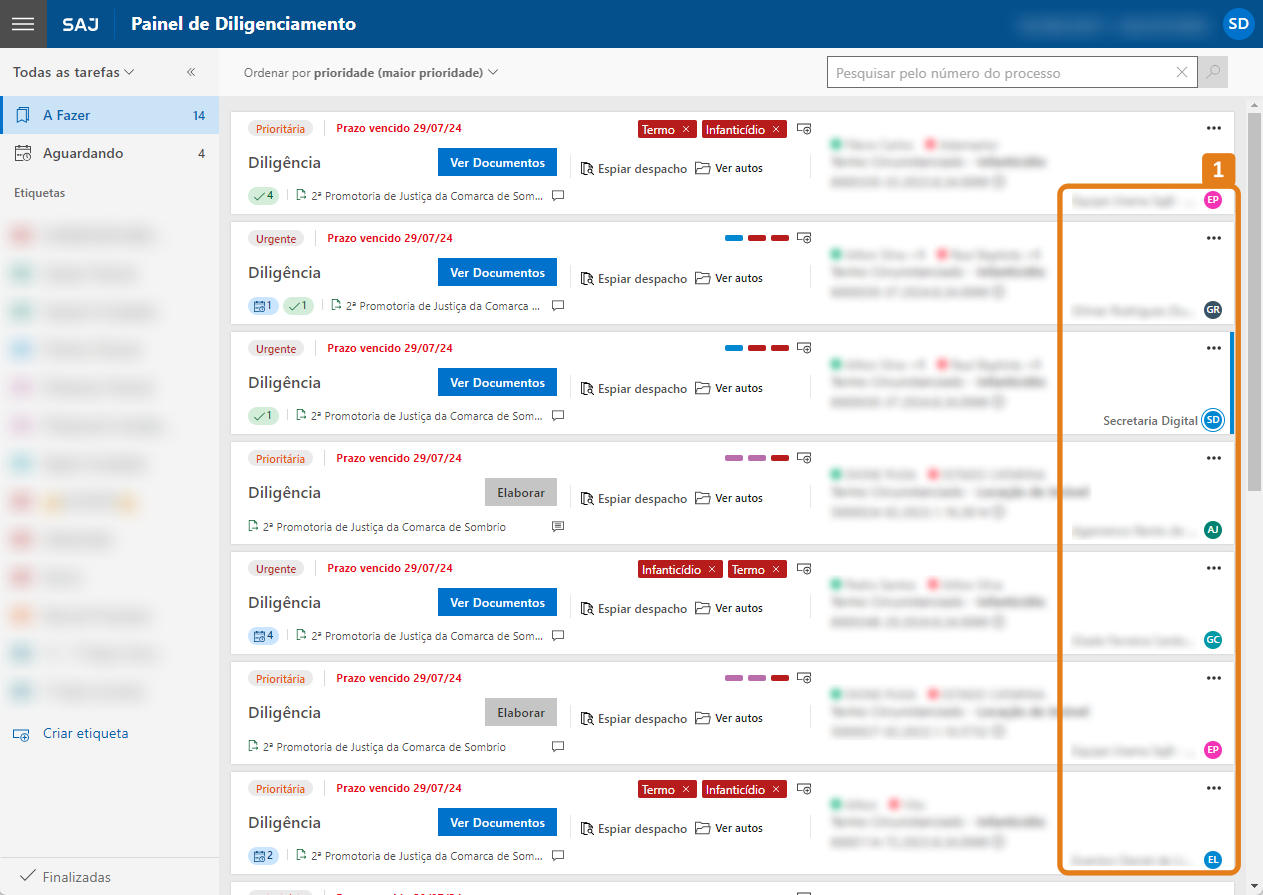The height and width of the screenshot is (895, 1263).
Task: Click Ver Documentos on first Diligência
Action: coord(497,162)
